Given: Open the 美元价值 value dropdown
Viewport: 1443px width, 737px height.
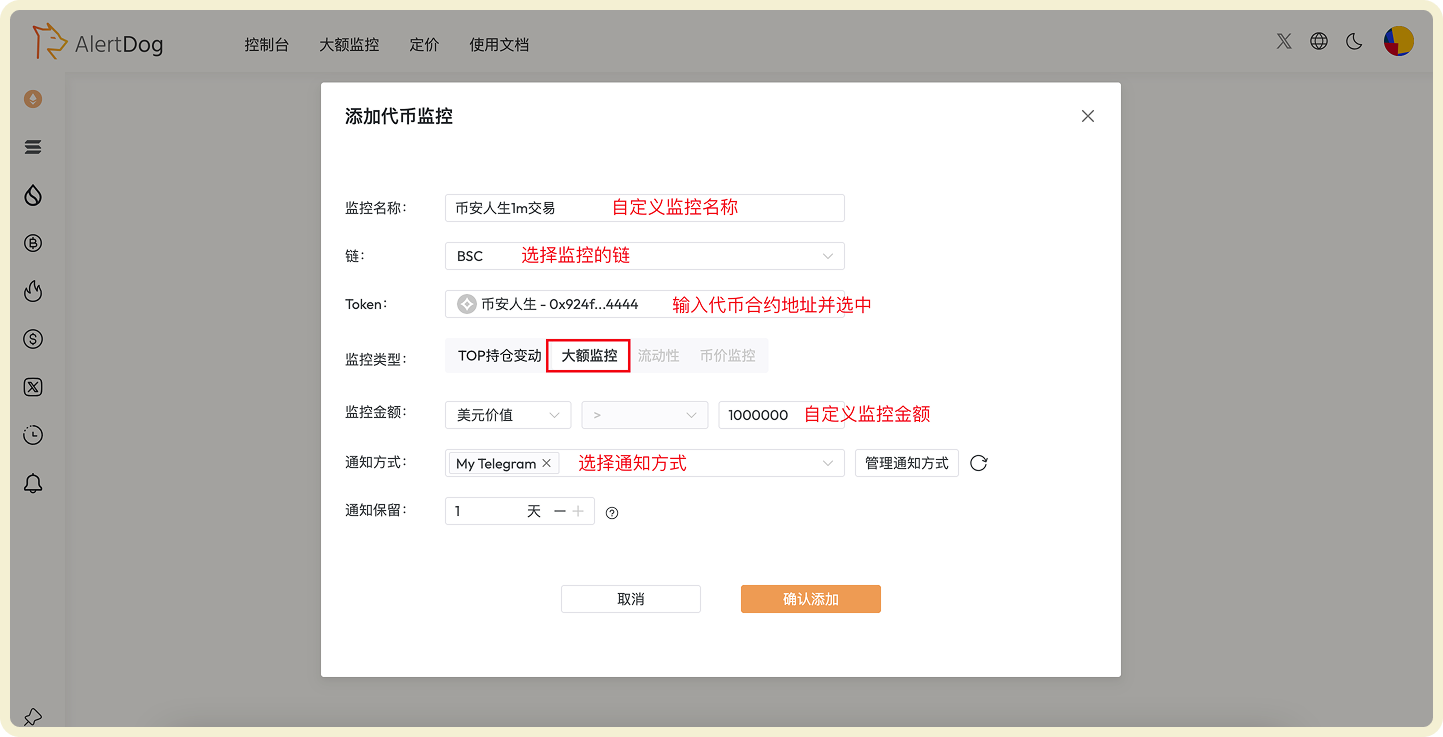Looking at the screenshot, I should (508, 414).
